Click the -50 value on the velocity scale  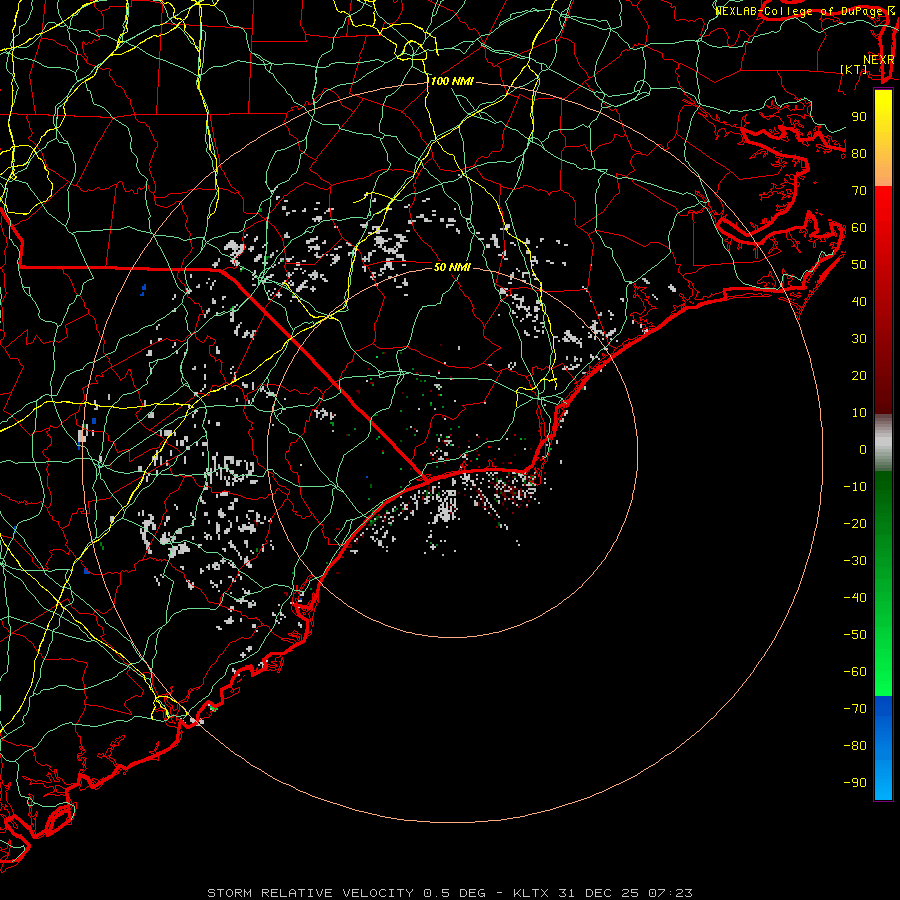(856, 635)
